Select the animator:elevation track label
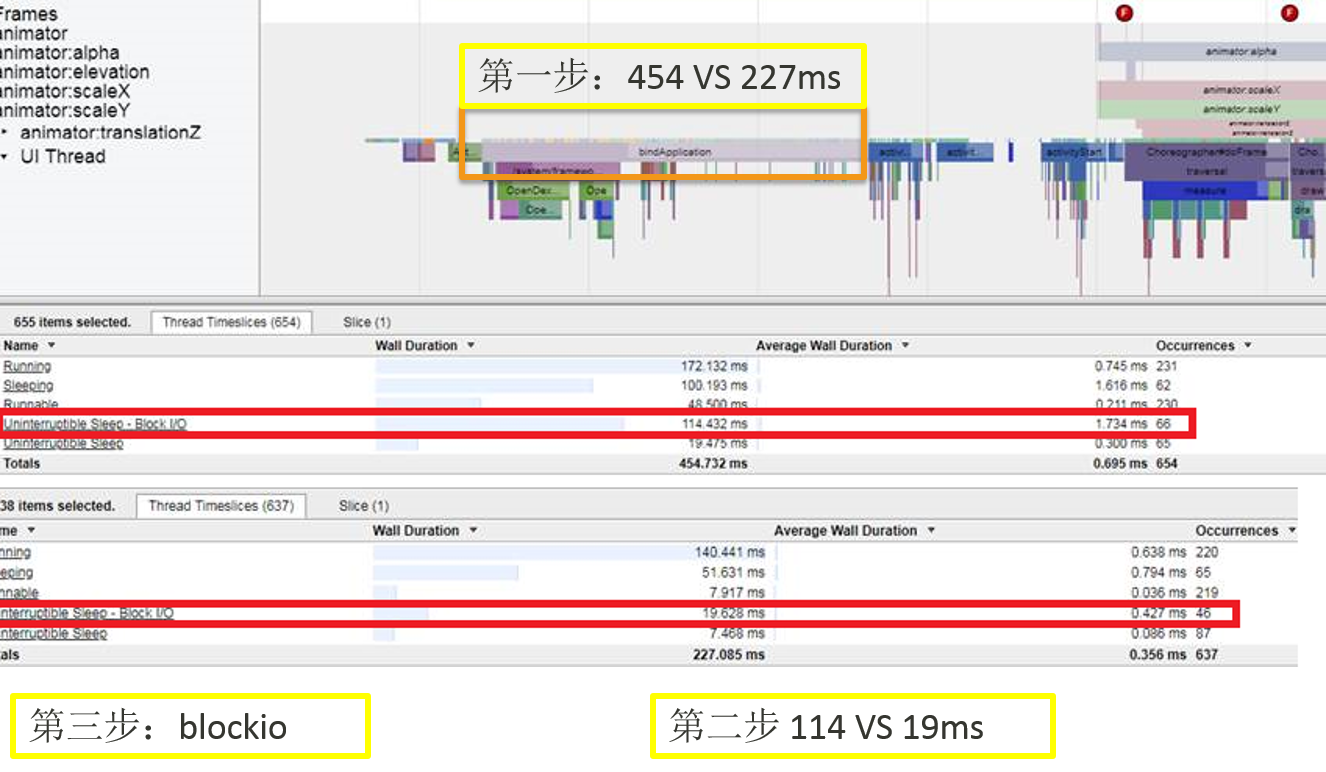Screen dimensions: 1326x772 click(74, 72)
